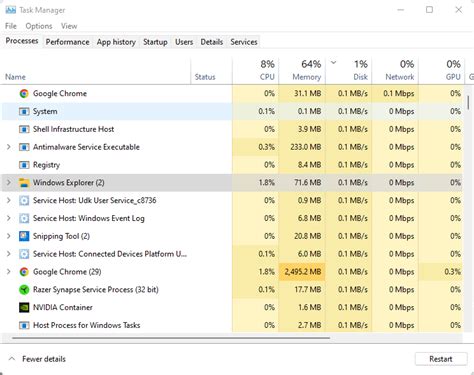Image resolution: width=474 pixels, height=375 pixels.
Task: Select Razer Synapse Service Process (32 bit) name
Action: click(x=96, y=289)
